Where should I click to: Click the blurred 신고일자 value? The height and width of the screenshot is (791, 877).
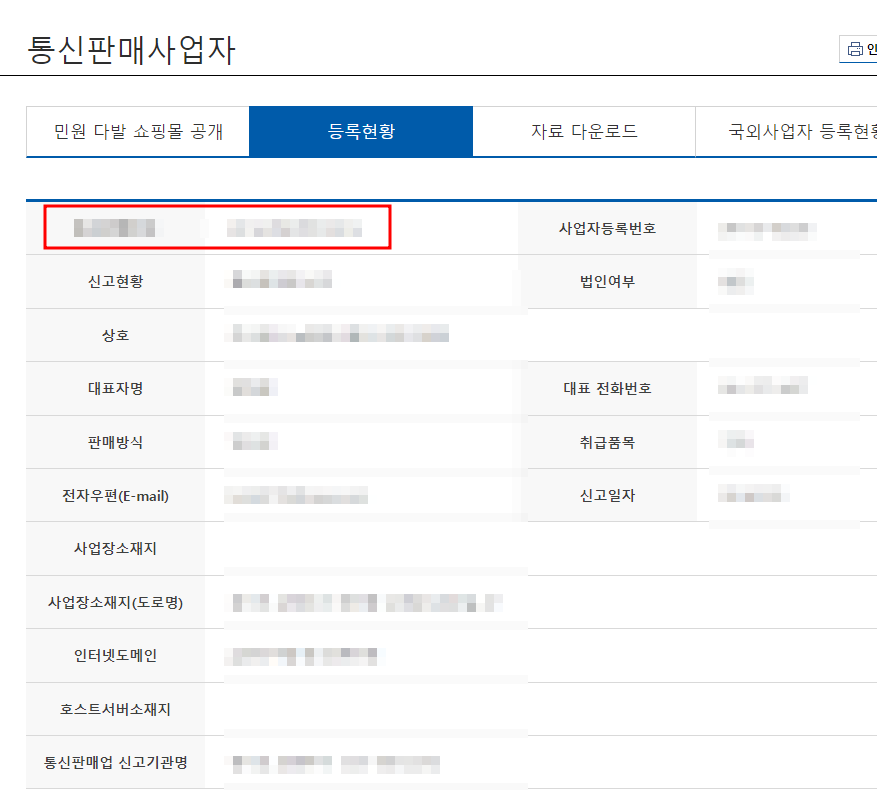(x=753, y=493)
